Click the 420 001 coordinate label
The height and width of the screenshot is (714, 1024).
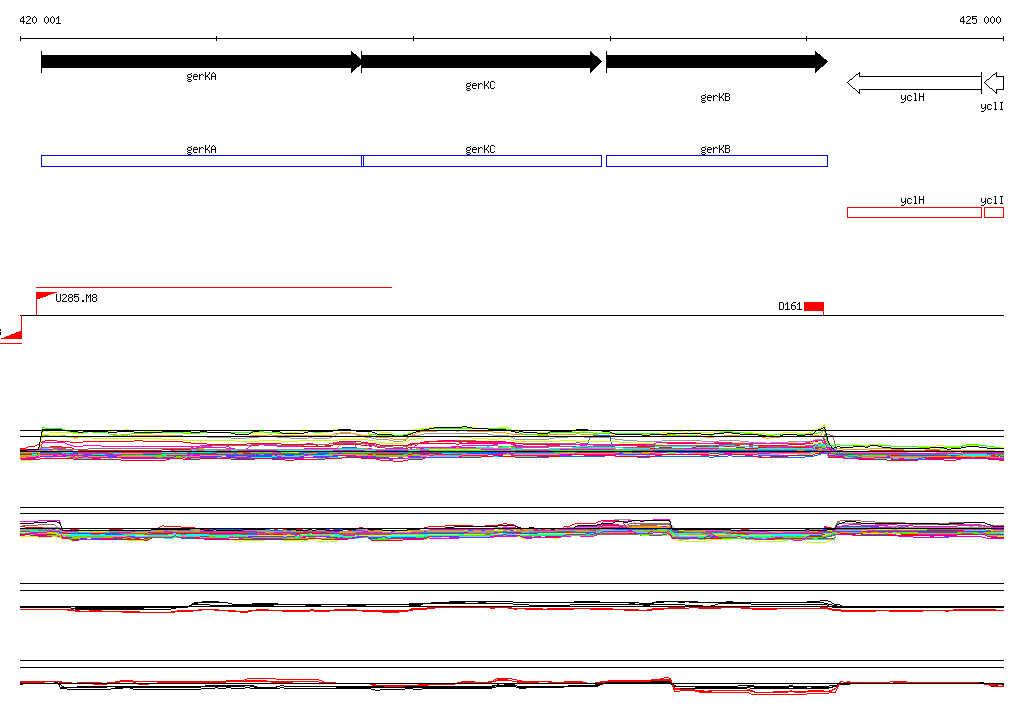(x=40, y=20)
